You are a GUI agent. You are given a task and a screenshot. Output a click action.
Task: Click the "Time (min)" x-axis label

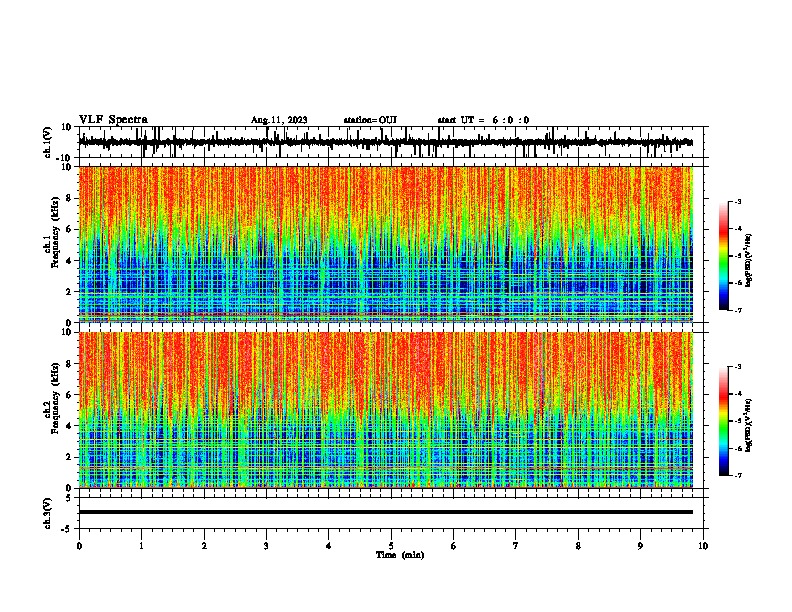click(x=400, y=555)
